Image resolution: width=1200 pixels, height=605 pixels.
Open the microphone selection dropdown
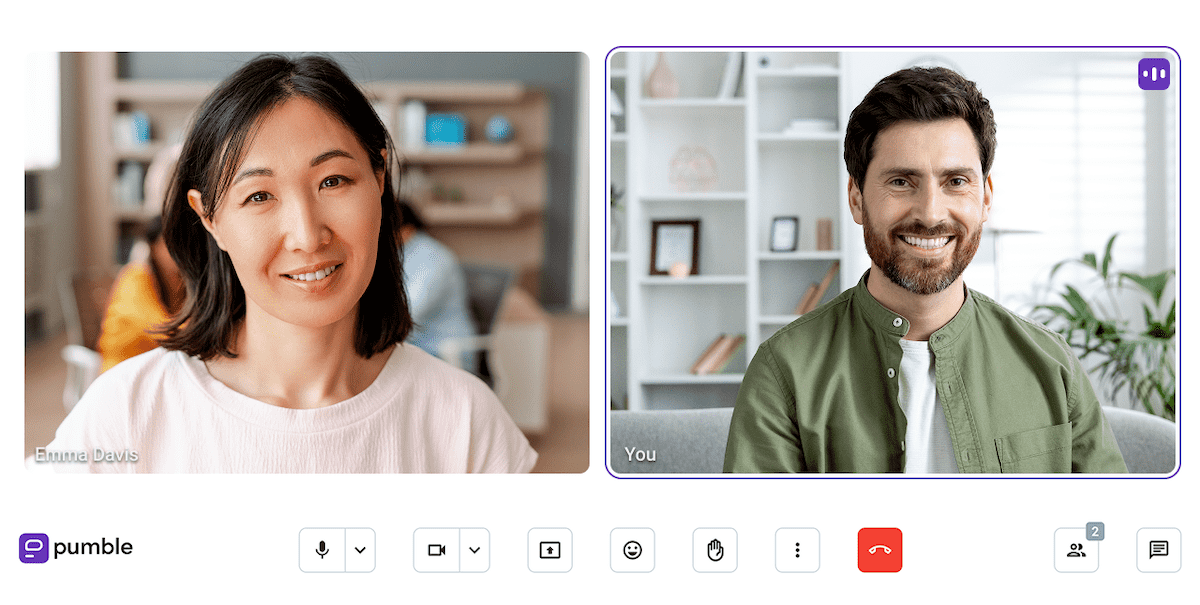point(360,549)
